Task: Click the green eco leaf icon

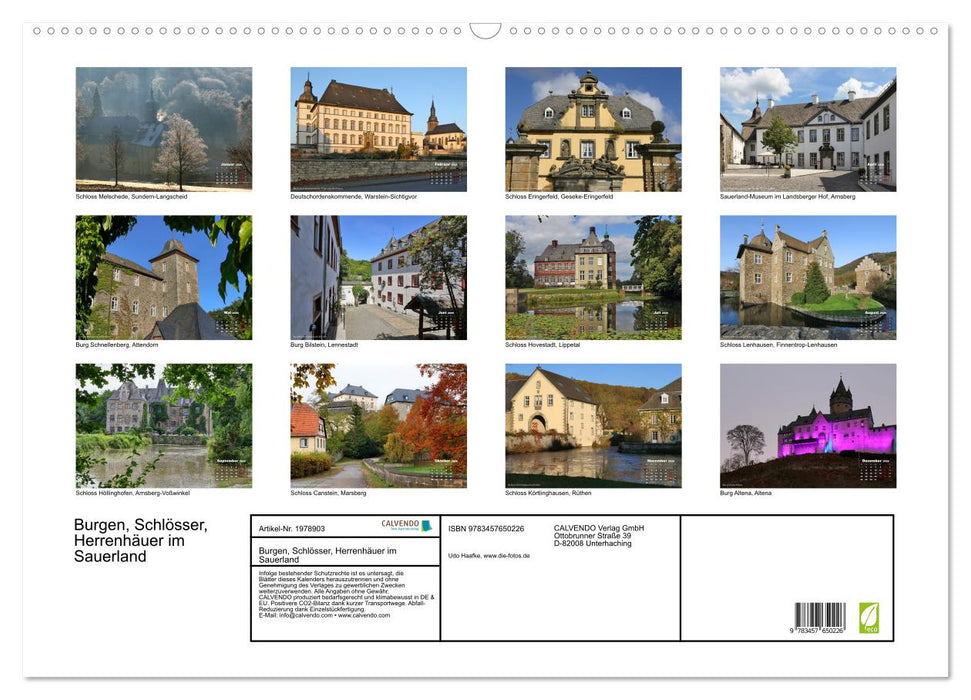Action: click(869, 617)
